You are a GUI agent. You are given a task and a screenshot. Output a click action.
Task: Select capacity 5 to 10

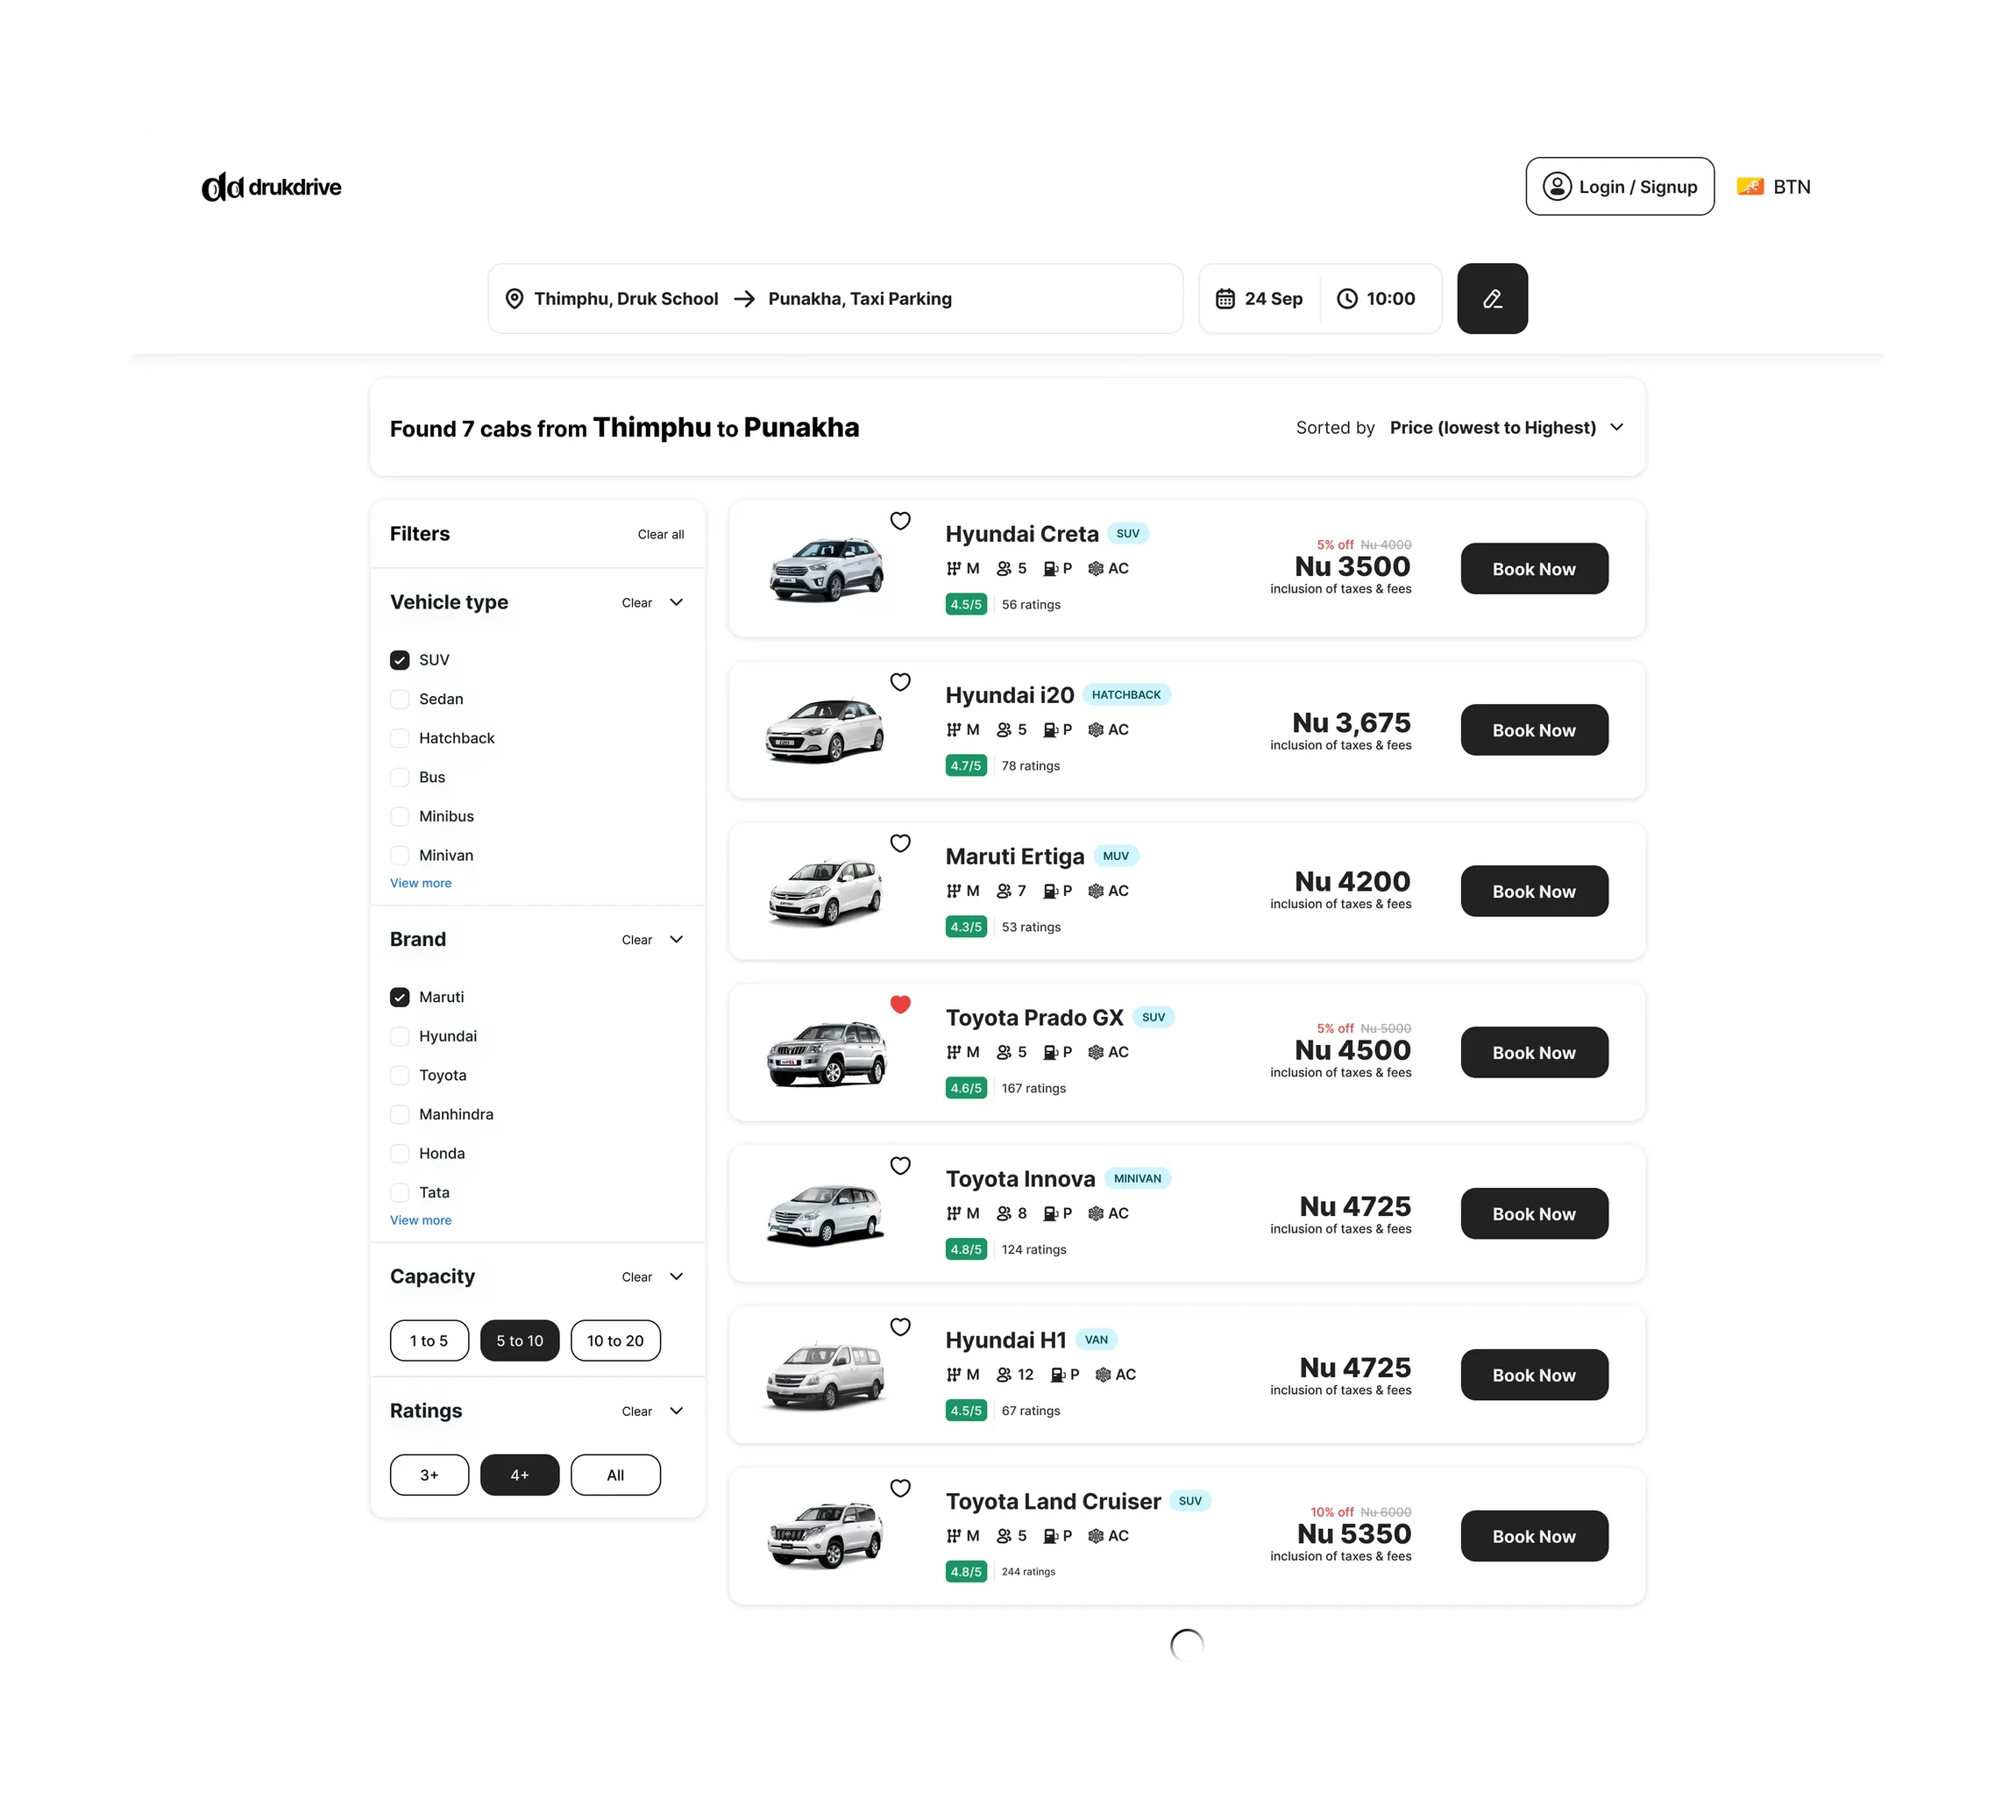coord(519,1341)
